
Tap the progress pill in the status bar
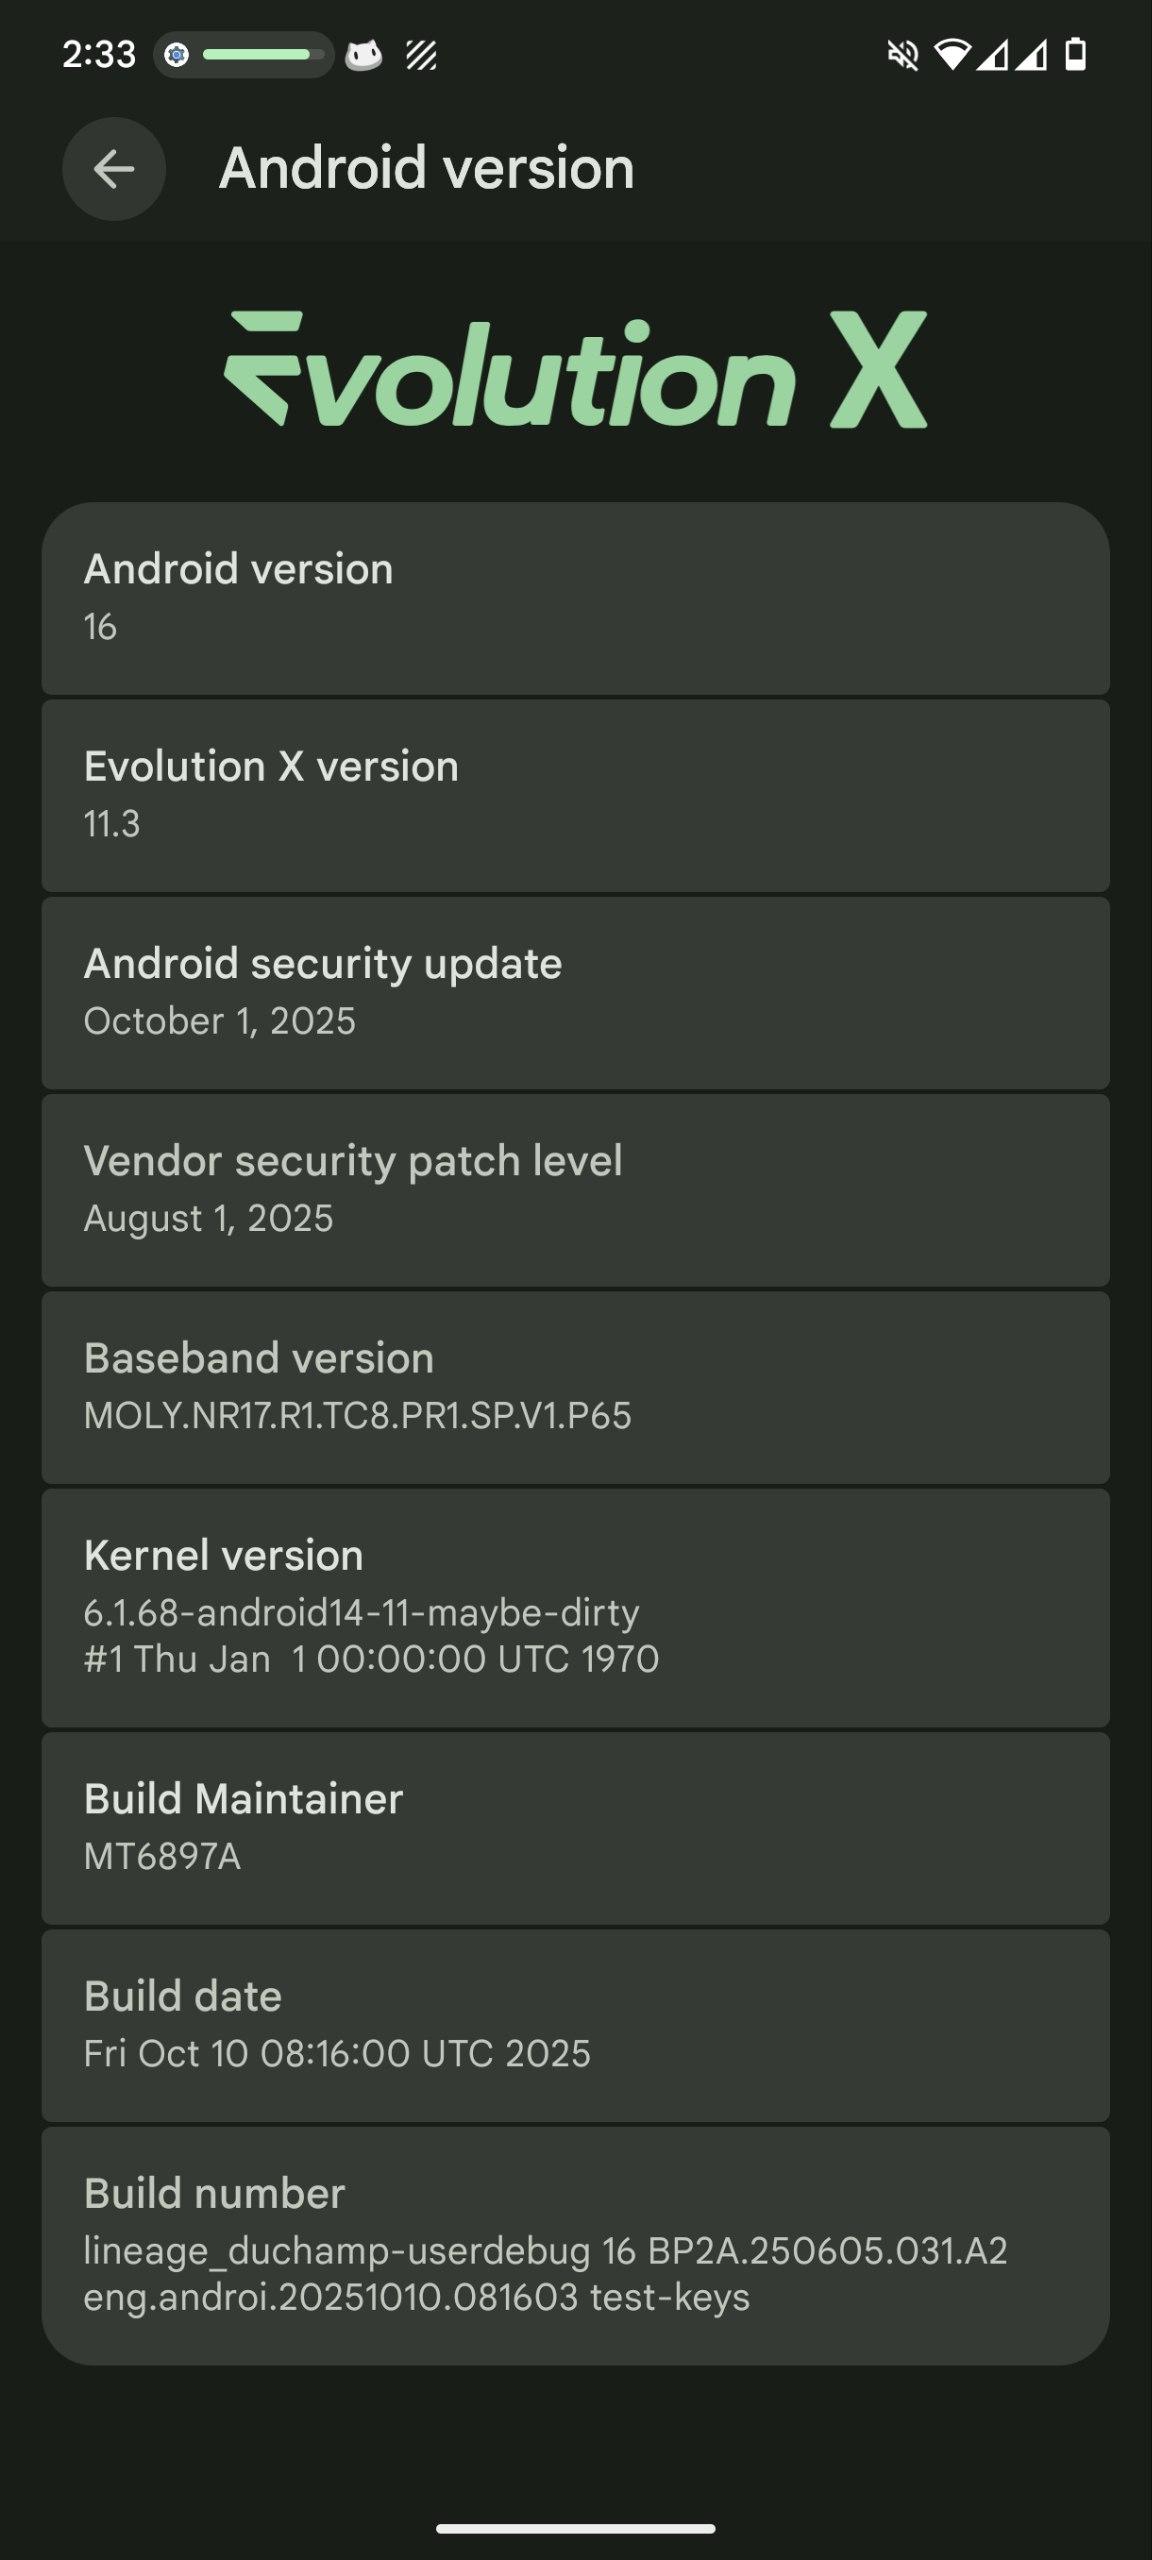244,55
